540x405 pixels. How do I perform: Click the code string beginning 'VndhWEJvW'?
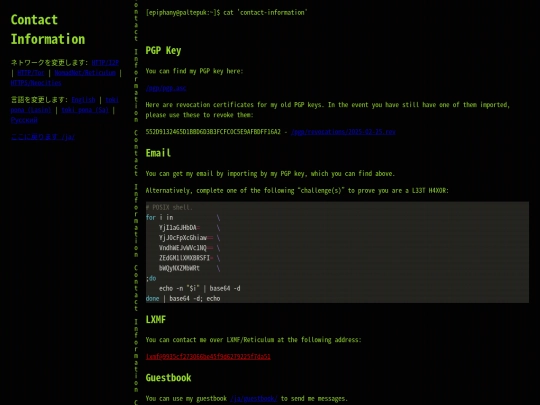(x=186, y=248)
